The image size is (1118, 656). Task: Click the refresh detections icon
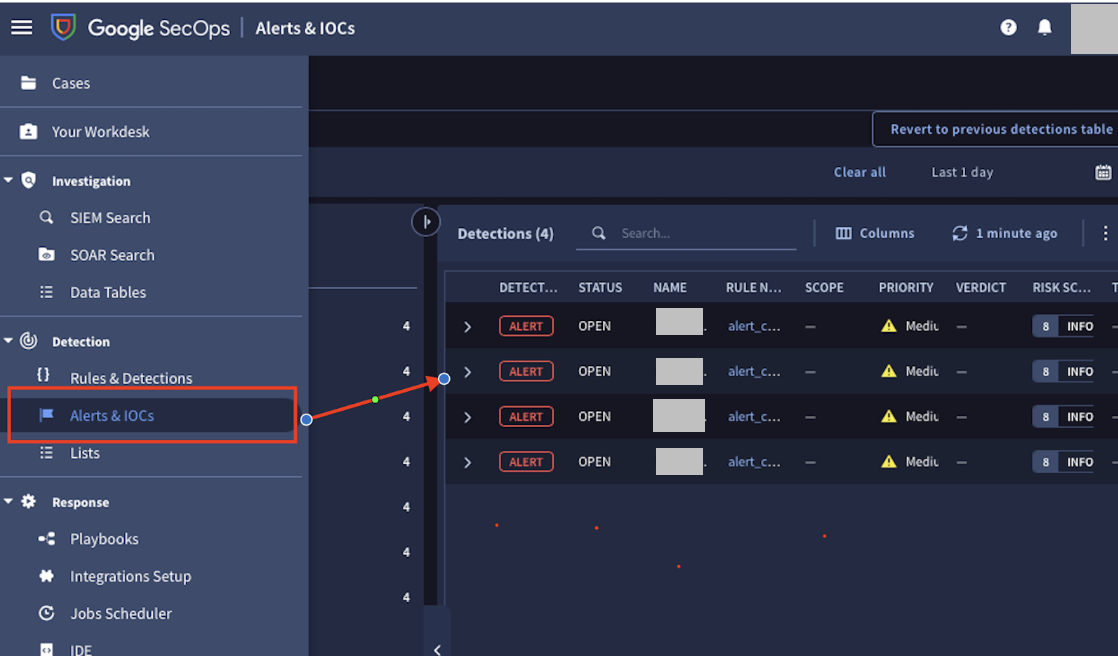point(960,233)
